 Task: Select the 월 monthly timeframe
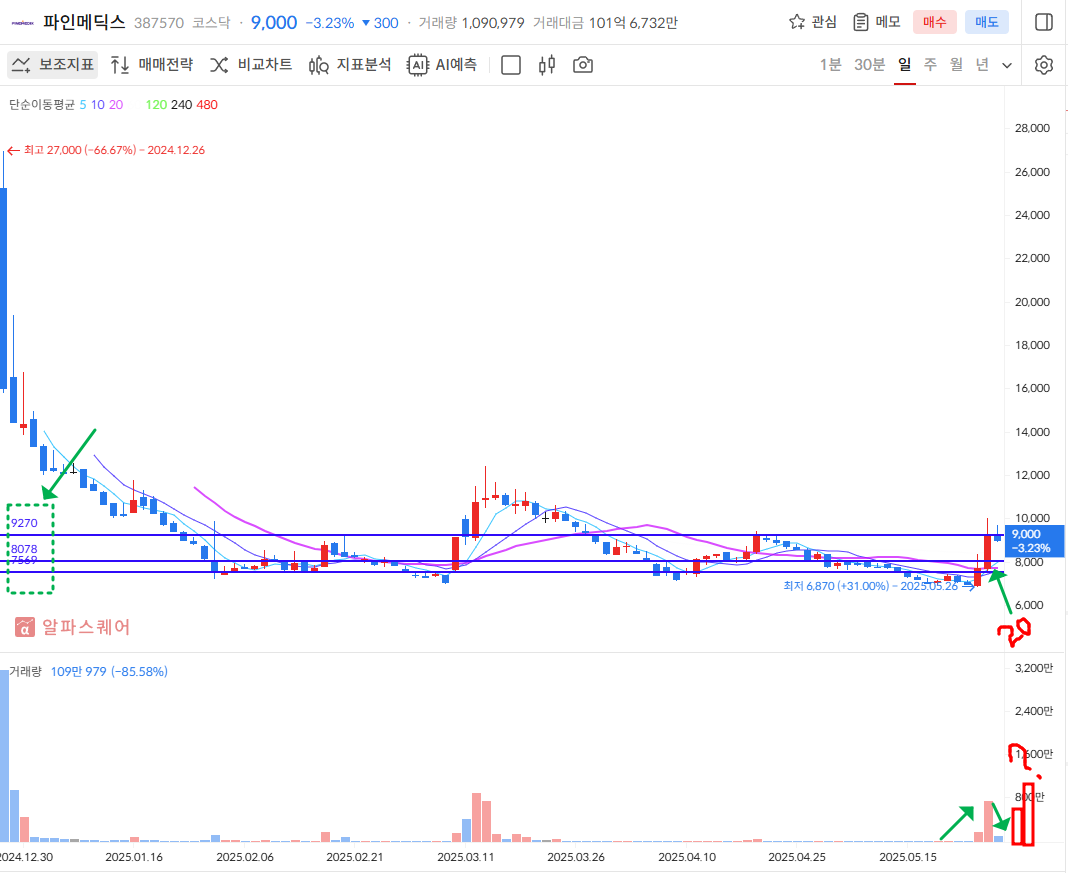pyautogui.click(x=956, y=65)
